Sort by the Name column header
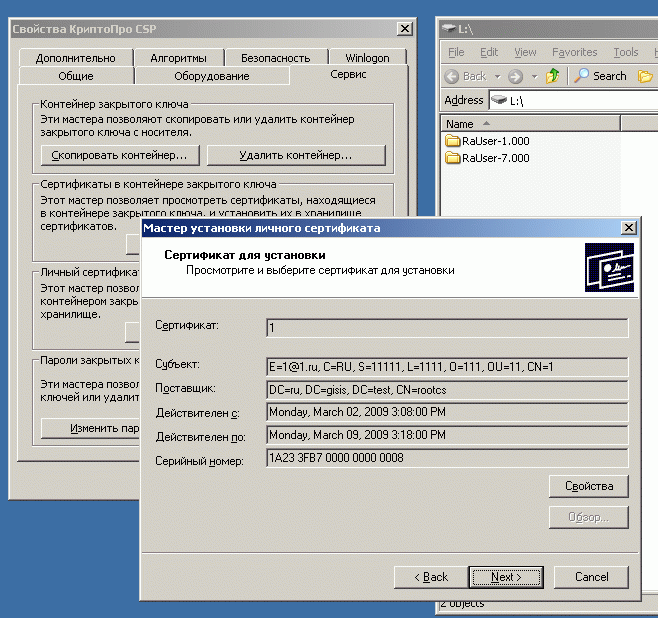Screen dimensions: 658x618 coord(530,124)
